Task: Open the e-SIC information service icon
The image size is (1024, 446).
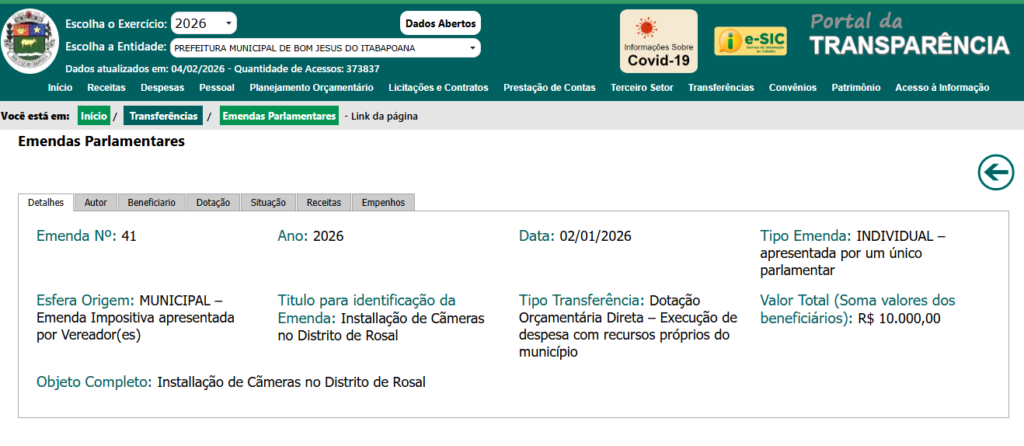Action: [750, 42]
